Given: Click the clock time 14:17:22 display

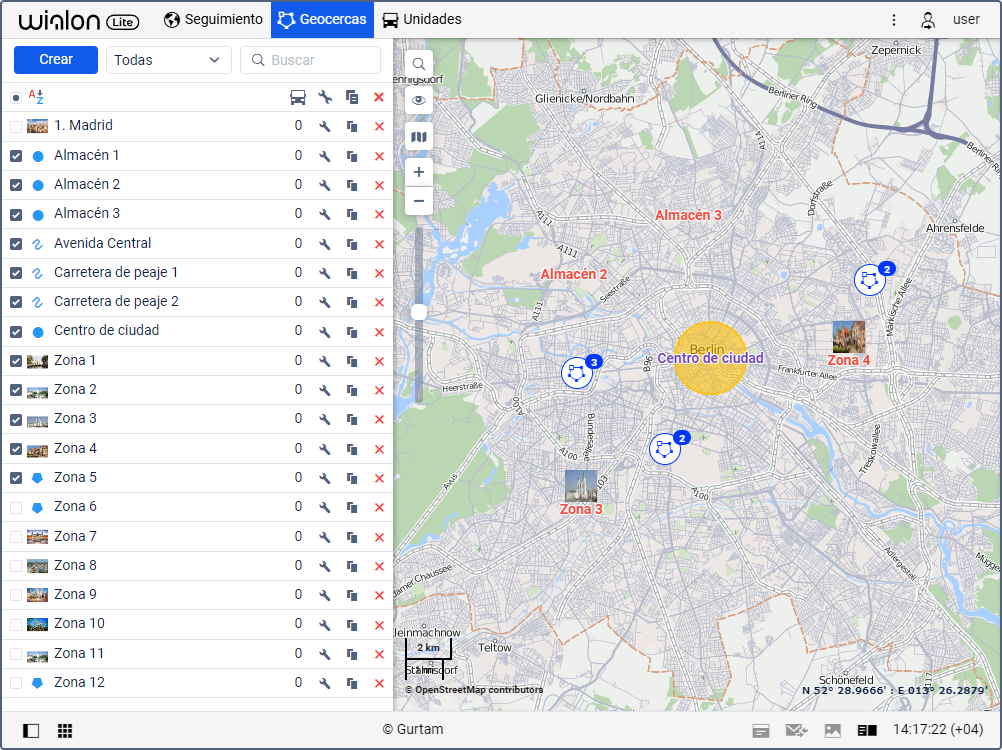Looking at the screenshot, I should tap(937, 730).
